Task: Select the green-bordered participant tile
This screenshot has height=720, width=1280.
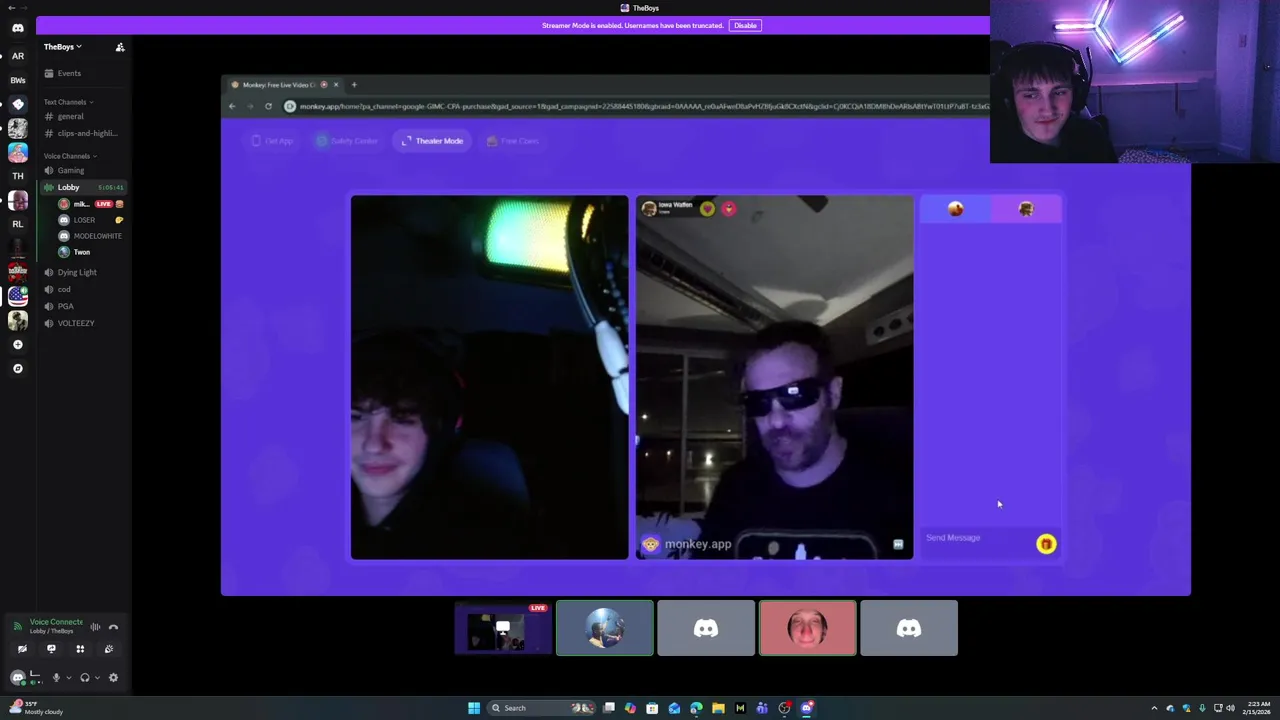Action: (x=605, y=628)
